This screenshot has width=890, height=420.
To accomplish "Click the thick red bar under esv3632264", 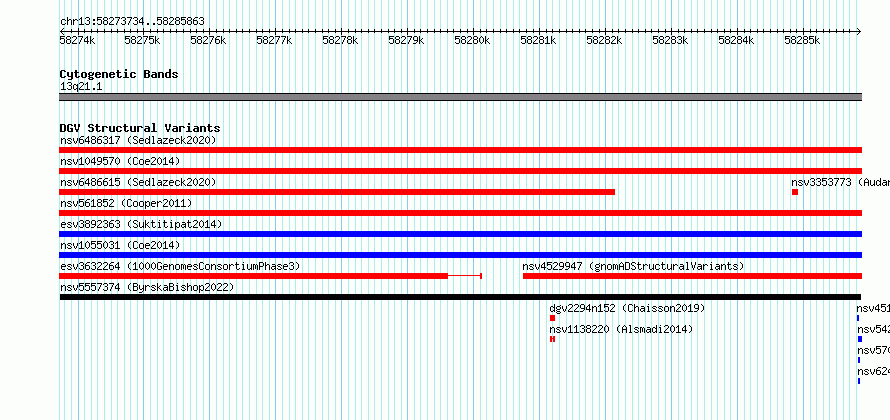I will (253, 276).
